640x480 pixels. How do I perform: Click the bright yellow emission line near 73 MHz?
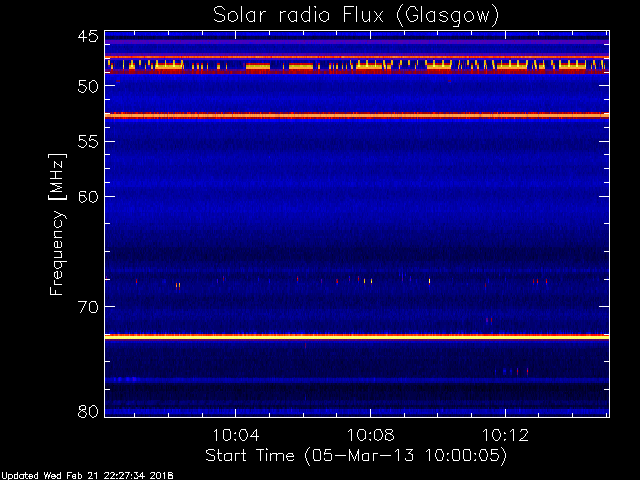click(357, 337)
